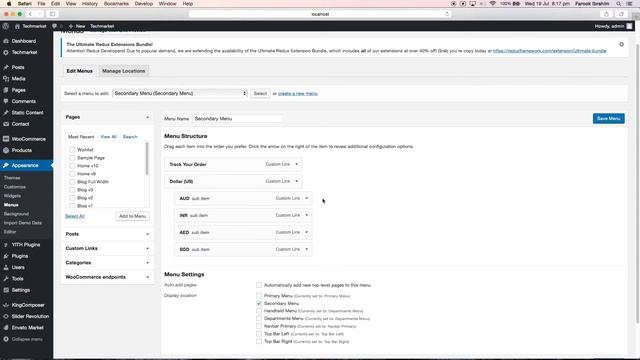Open the Products icon in sidebar
The height and width of the screenshot is (360, 640).
pos(6,151)
